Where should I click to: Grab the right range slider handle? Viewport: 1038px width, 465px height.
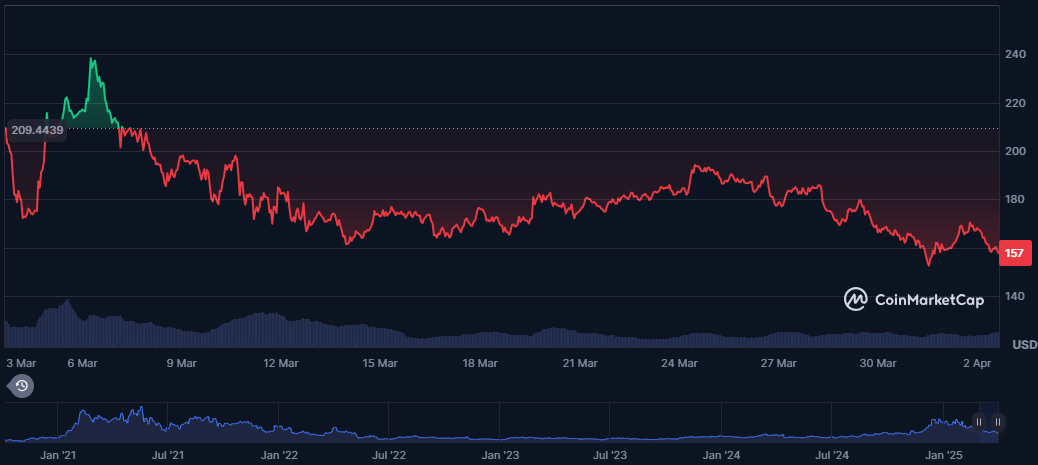[x=998, y=421]
